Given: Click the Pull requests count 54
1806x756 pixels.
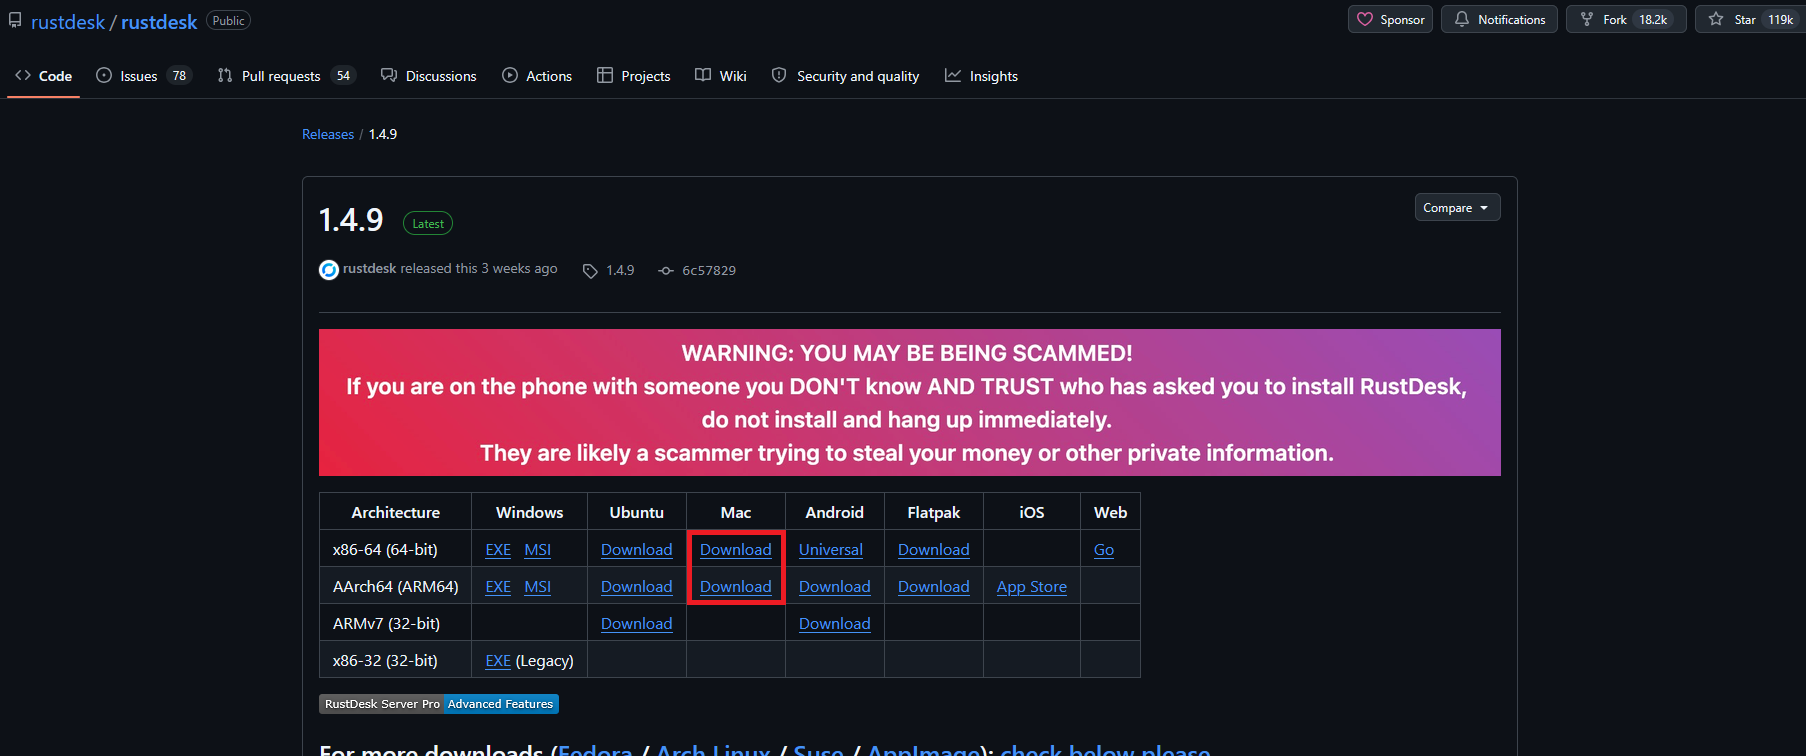Looking at the screenshot, I should coord(343,76).
